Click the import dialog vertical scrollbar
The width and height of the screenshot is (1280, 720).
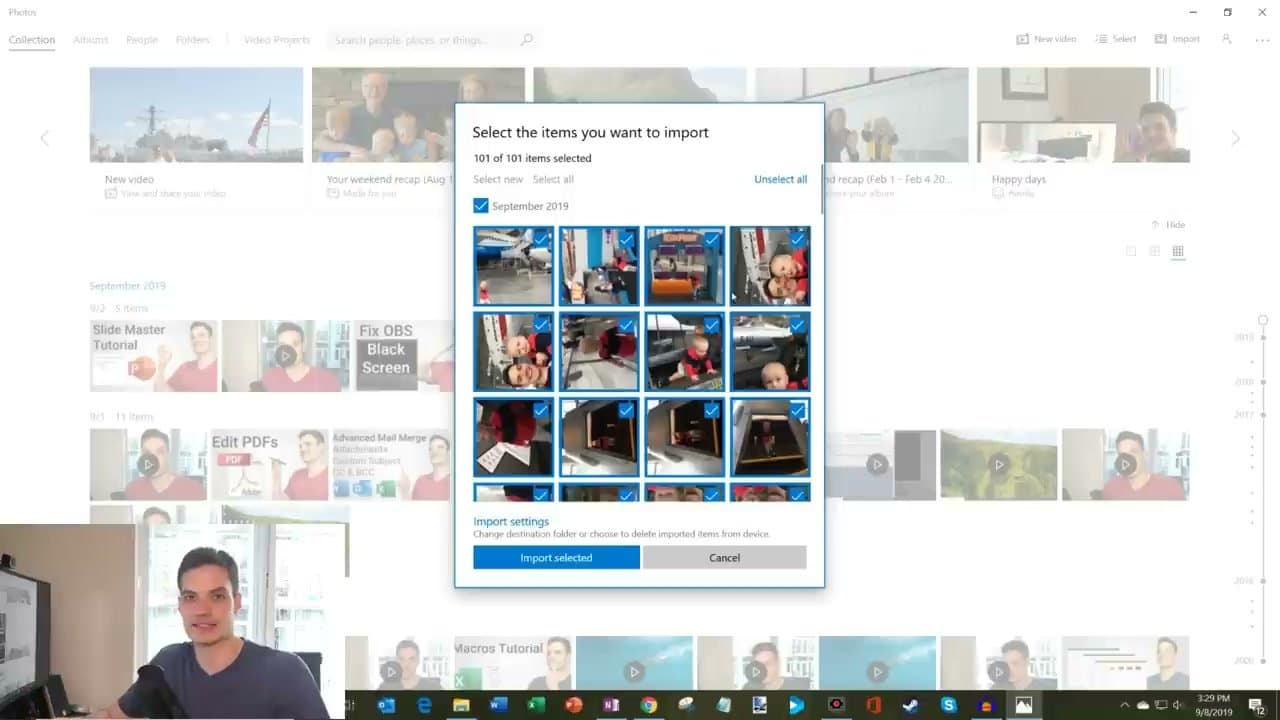click(822, 190)
